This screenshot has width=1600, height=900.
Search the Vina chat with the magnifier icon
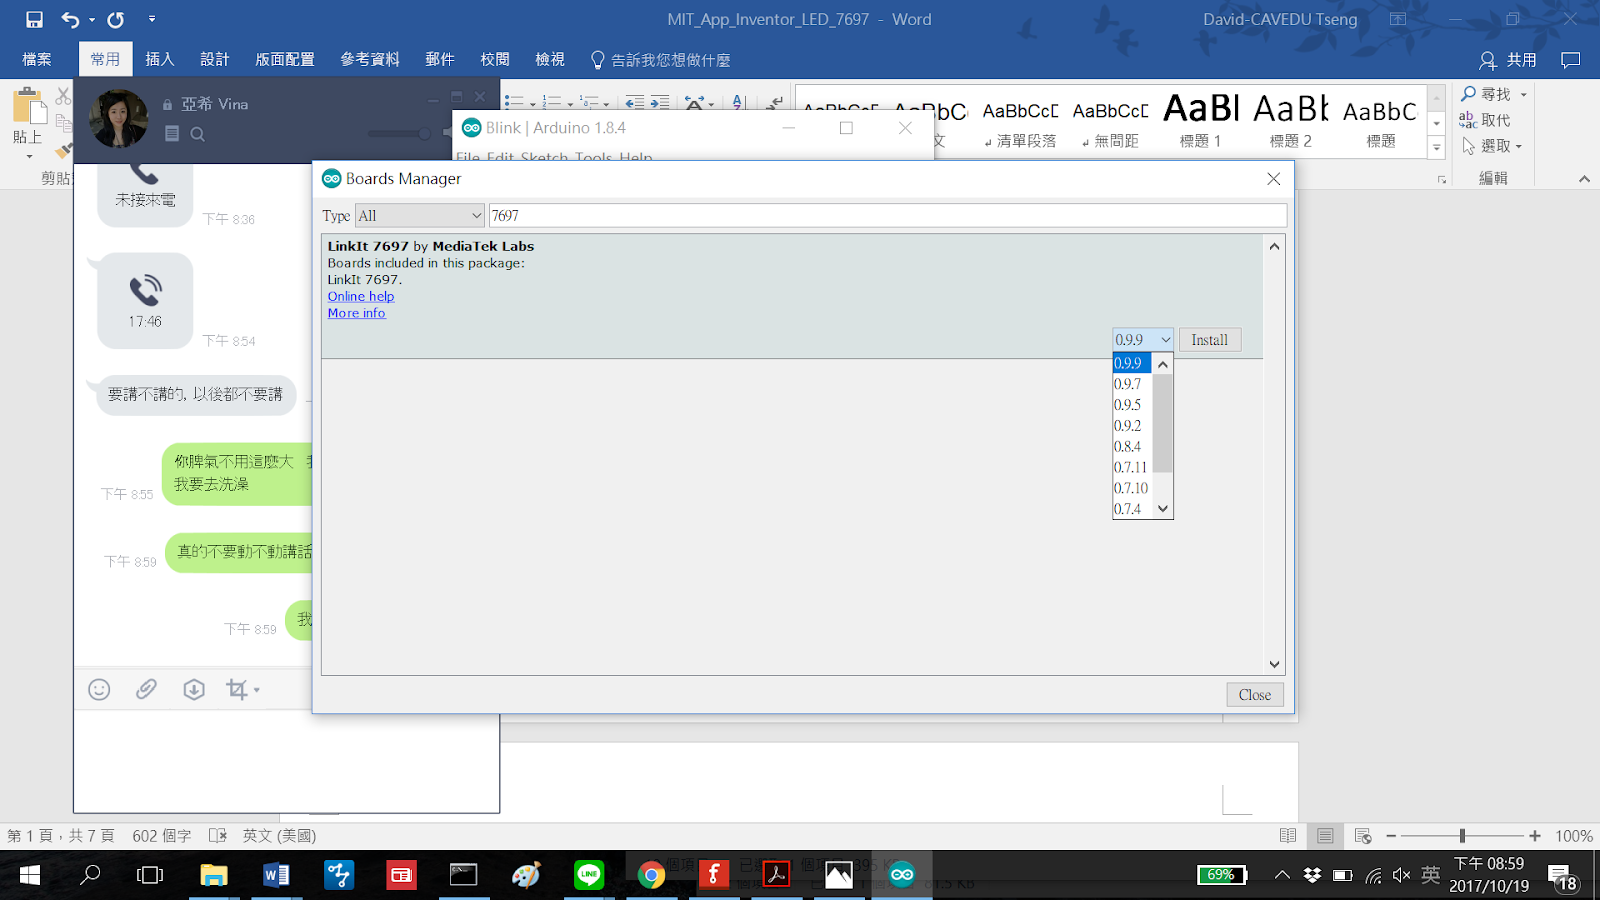point(198,134)
